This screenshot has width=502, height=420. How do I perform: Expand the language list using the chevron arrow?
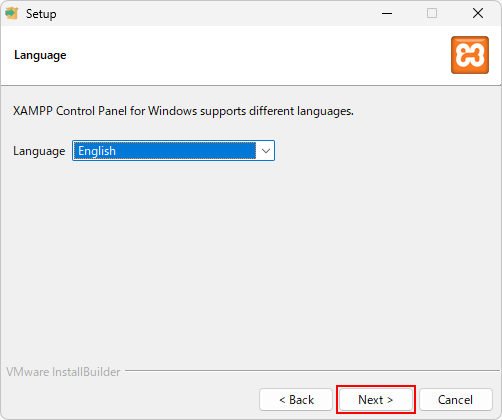[x=266, y=151]
